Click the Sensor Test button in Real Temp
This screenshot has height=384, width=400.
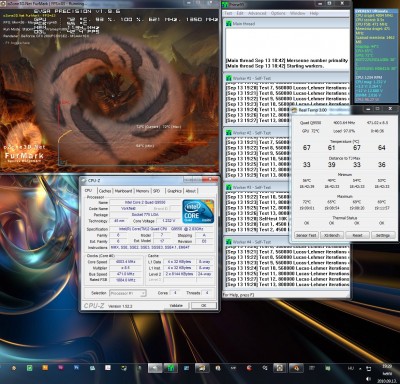[306, 235]
